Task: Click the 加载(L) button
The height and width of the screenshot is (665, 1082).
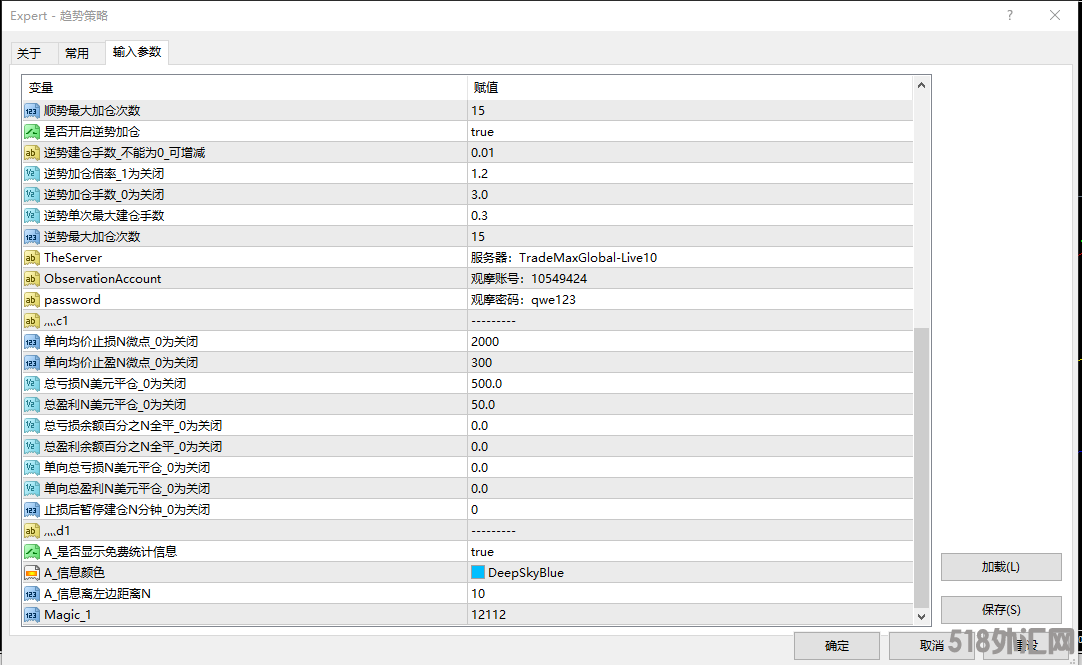Action: (1000, 567)
